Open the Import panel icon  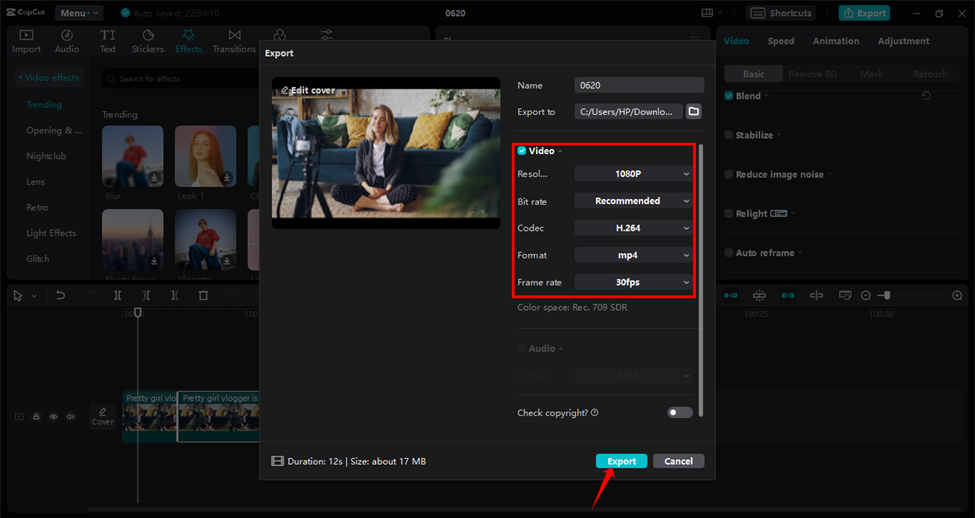(26, 35)
